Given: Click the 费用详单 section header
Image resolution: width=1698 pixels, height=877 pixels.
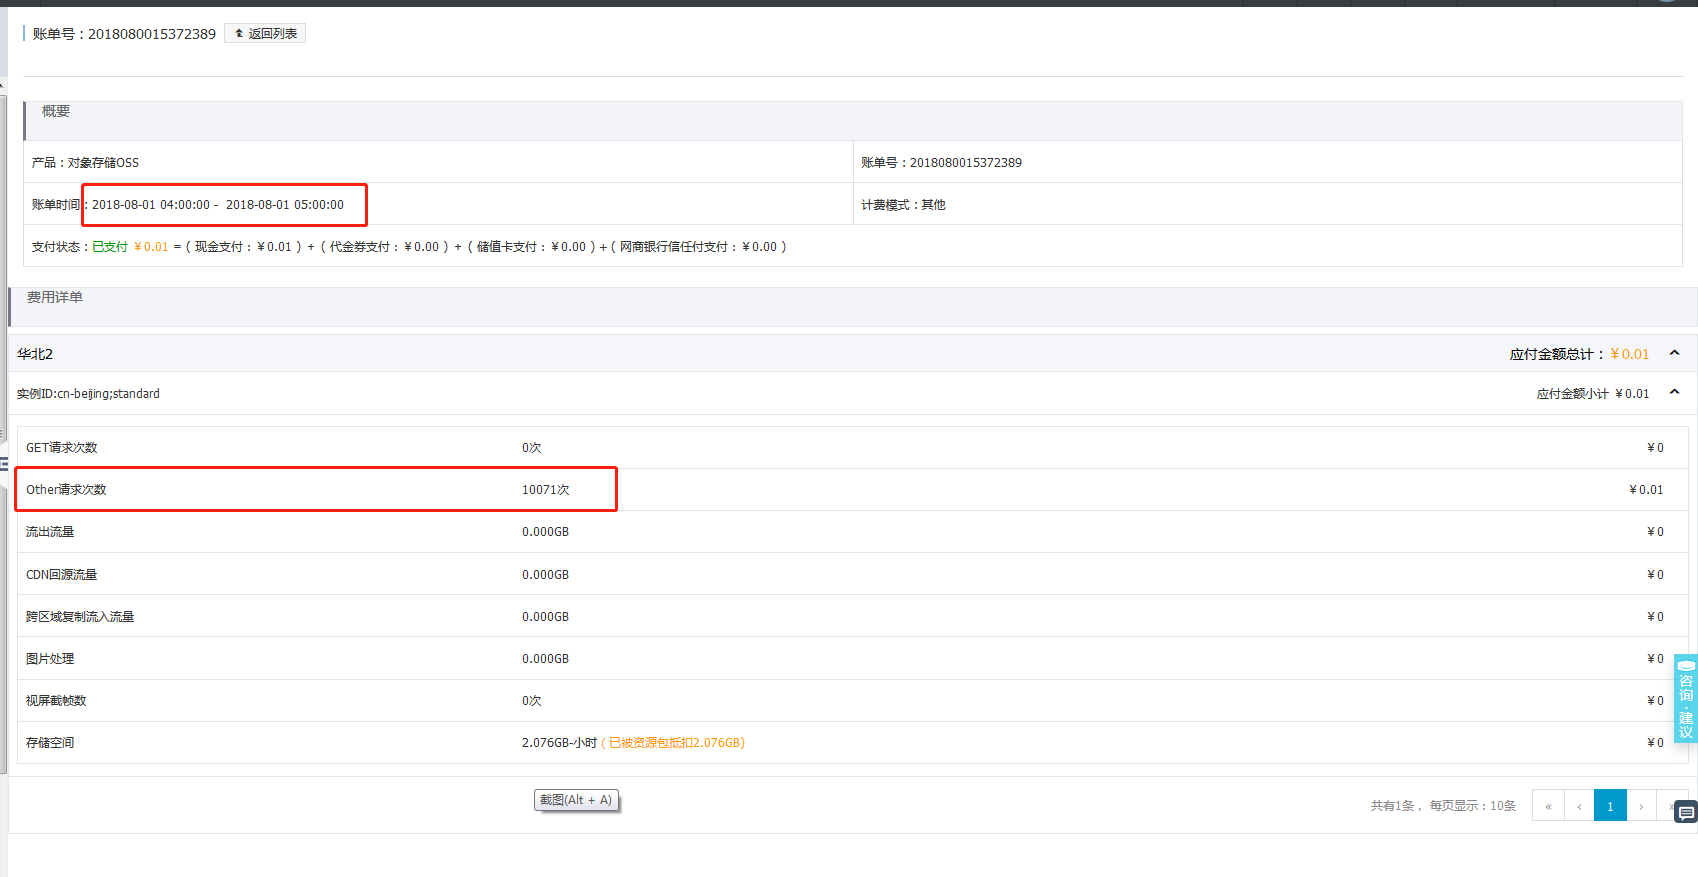Looking at the screenshot, I should point(55,298).
